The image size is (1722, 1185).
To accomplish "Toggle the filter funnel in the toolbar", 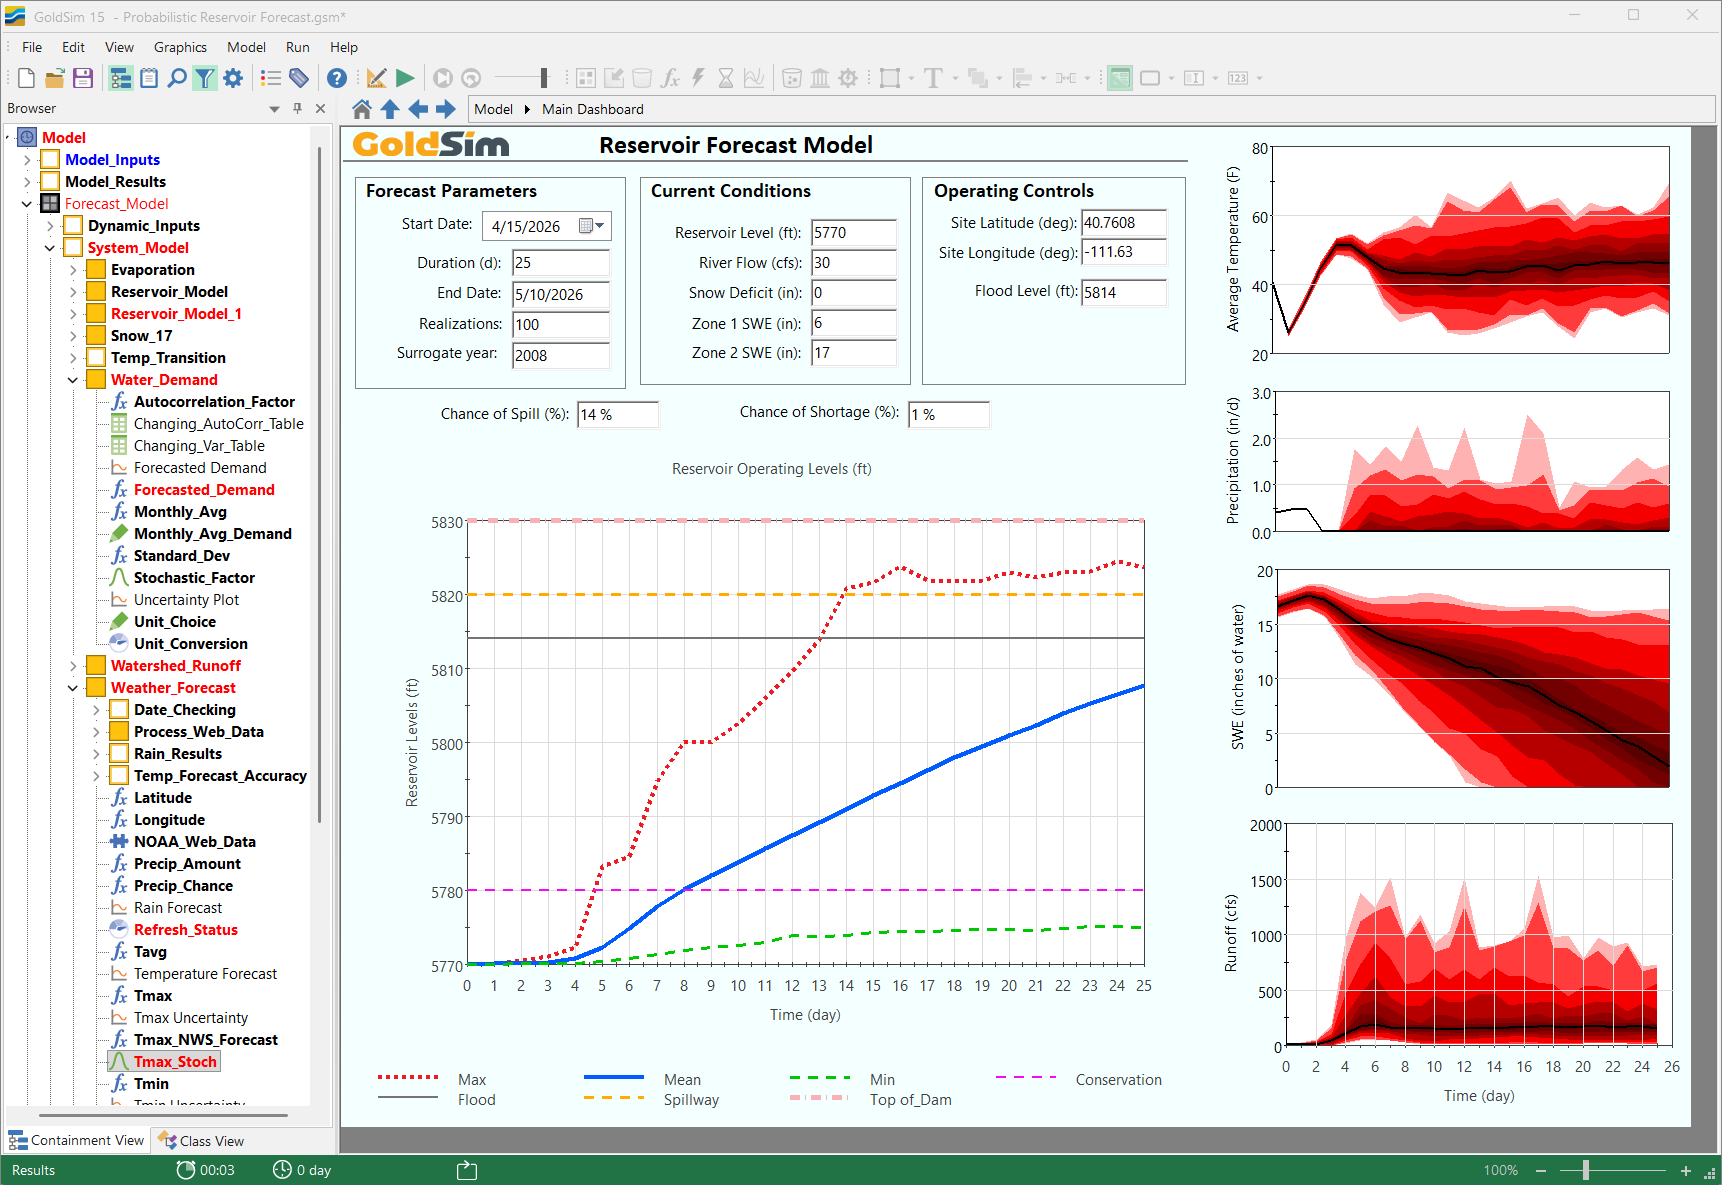I will (204, 78).
